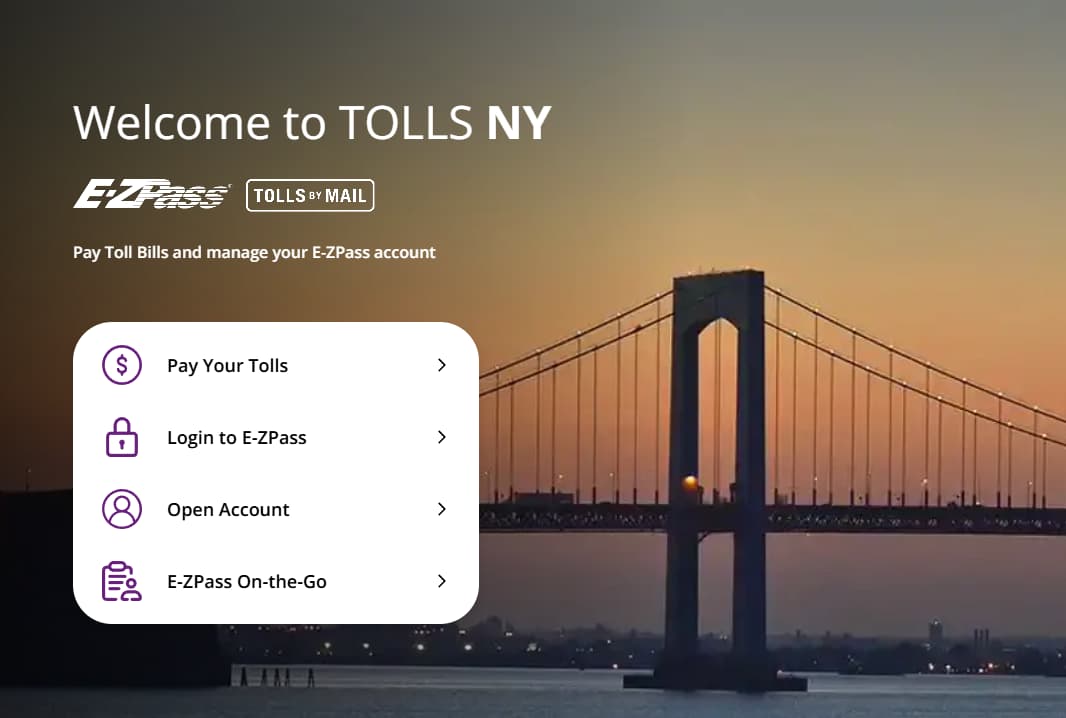Click the chevron next to Login to E-ZPass

tap(442, 437)
